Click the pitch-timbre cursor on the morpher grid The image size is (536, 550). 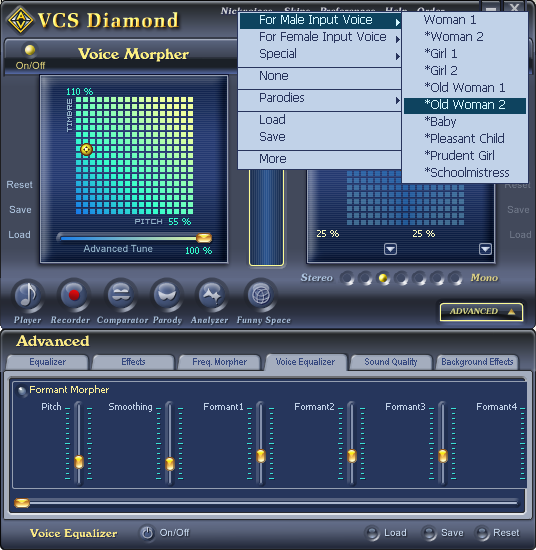click(x=86, y=149)
